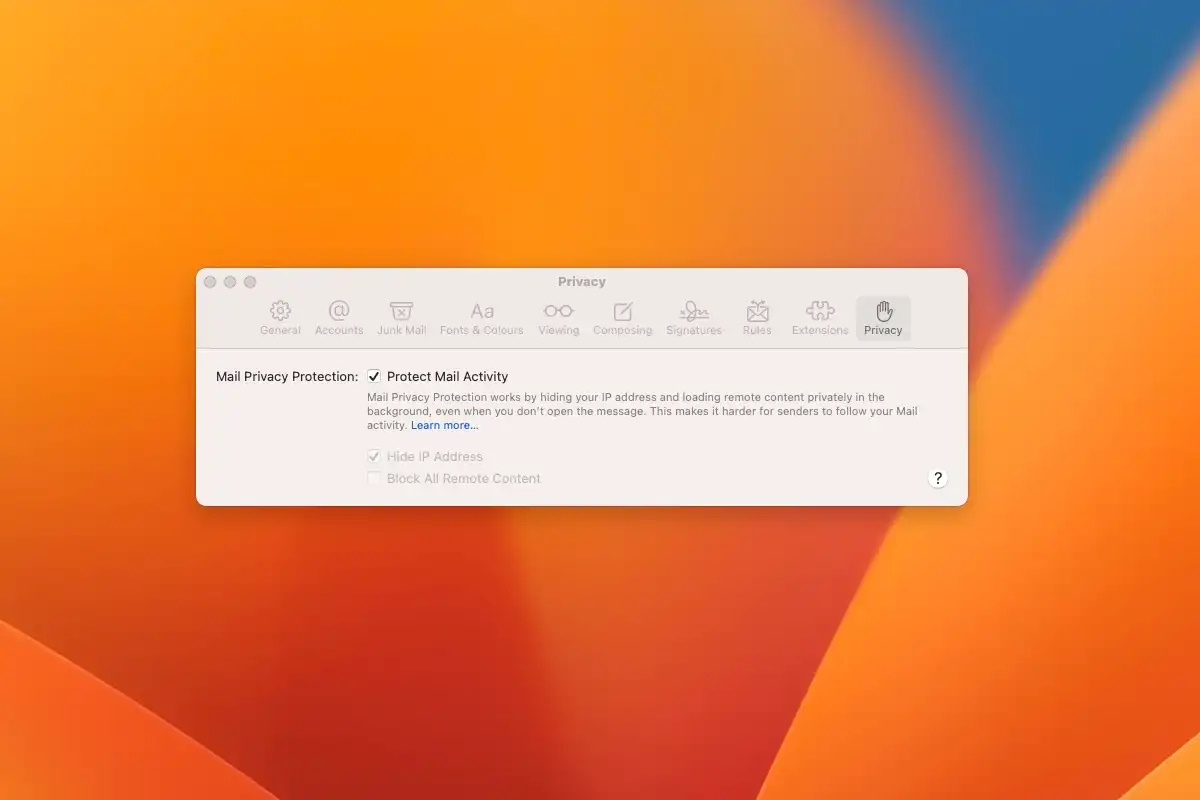
Task: Select the Extensions puzzle piece icon
Action: pyautogui.click(x=820, y=311)
